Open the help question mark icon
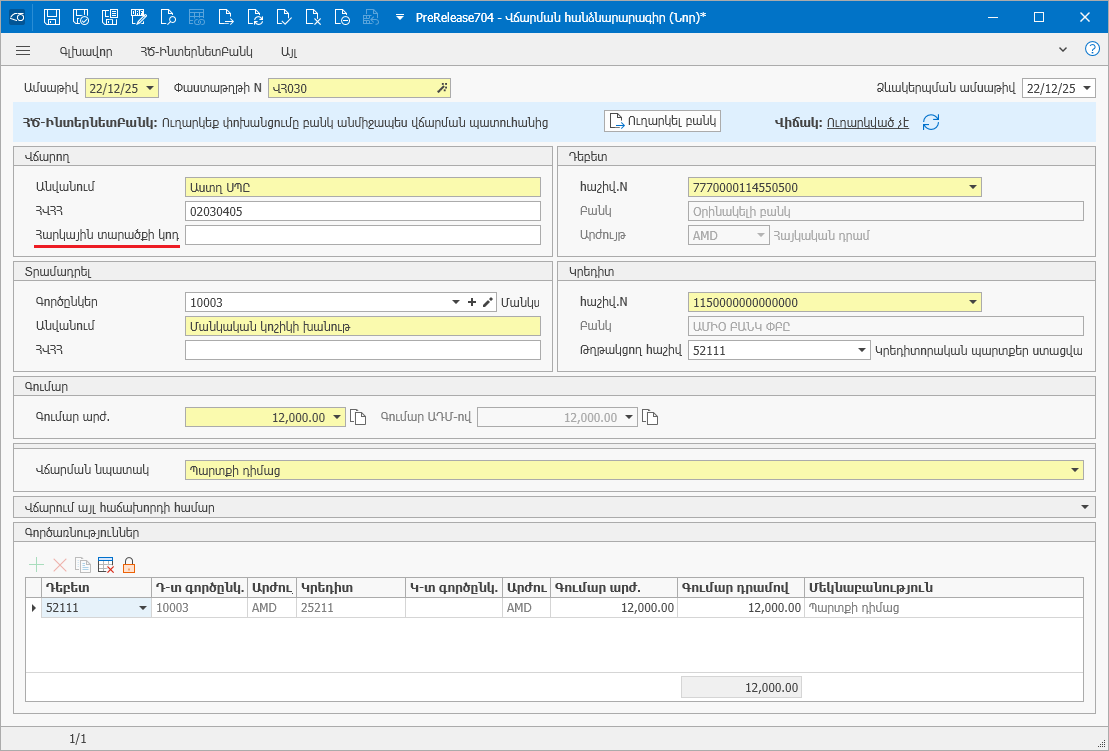This screenshot has height=751, width=1109. (1092, 50)
